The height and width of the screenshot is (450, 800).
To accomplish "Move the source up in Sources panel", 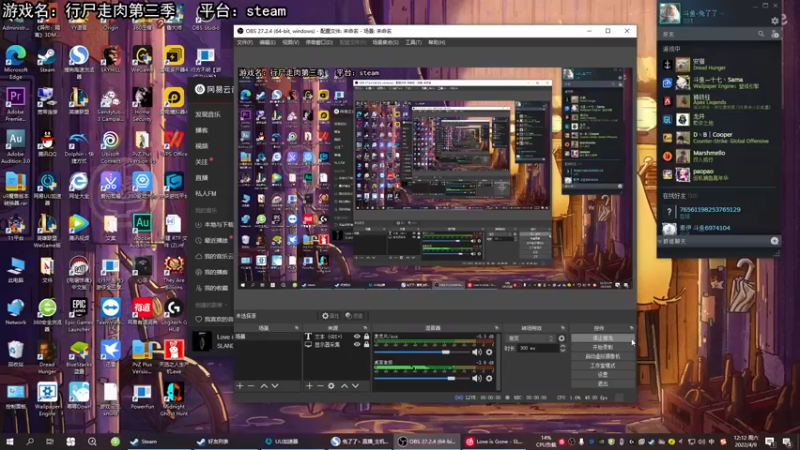I will point(344,386).
